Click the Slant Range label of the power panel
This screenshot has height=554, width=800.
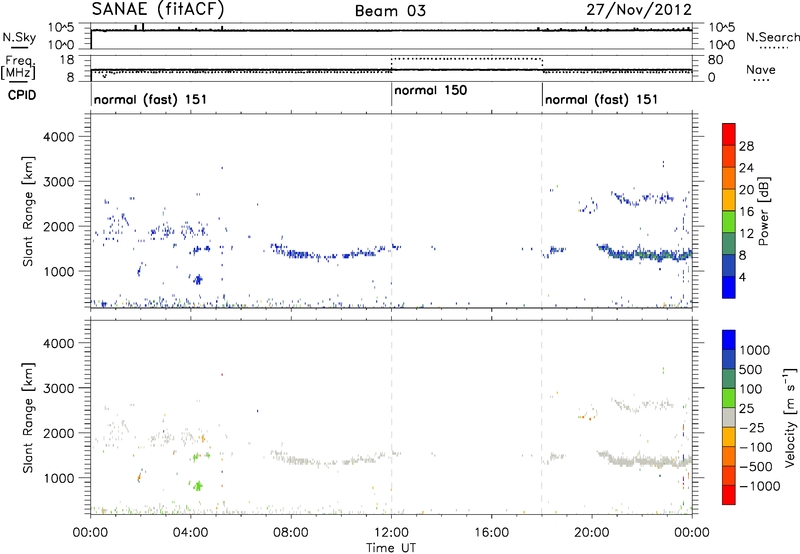(x=28, y=211)
